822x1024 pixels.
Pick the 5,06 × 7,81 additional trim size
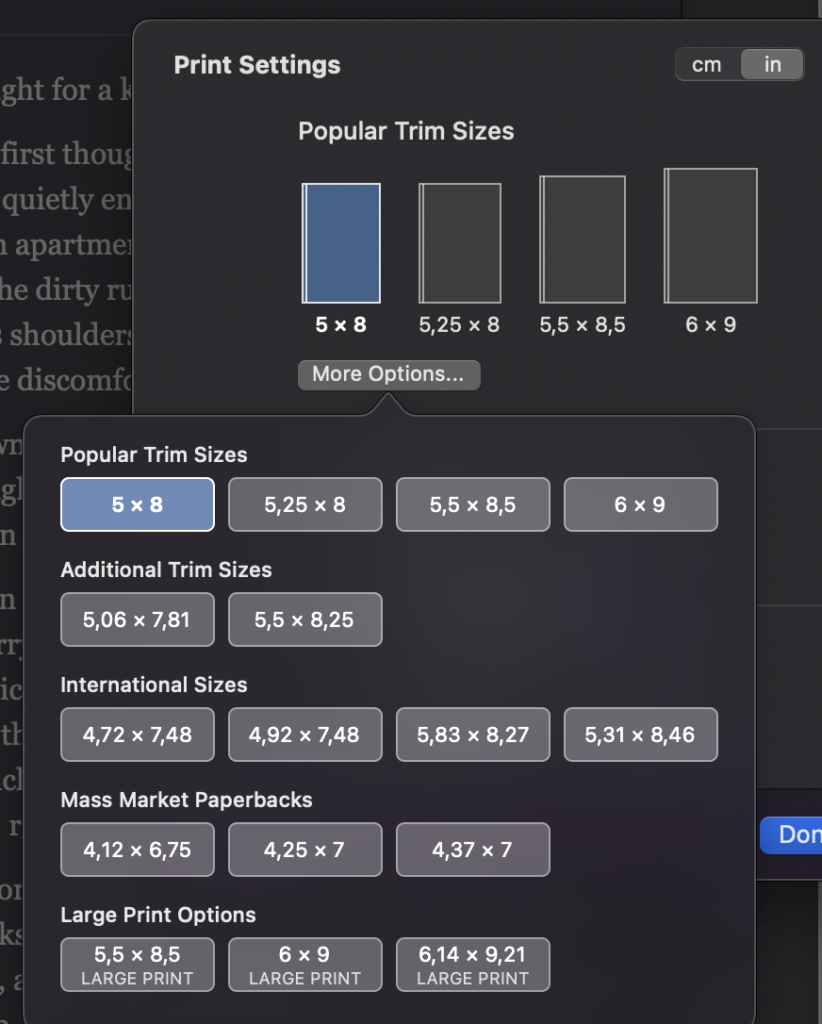coord(137,620)
